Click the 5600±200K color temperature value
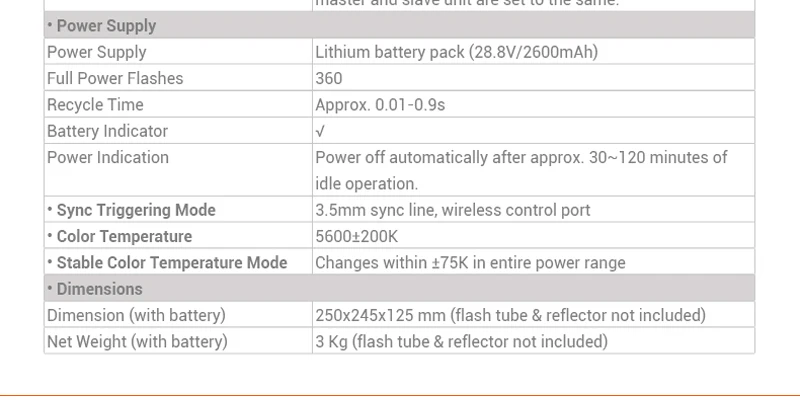800x413 pixels. click(356, 236)
